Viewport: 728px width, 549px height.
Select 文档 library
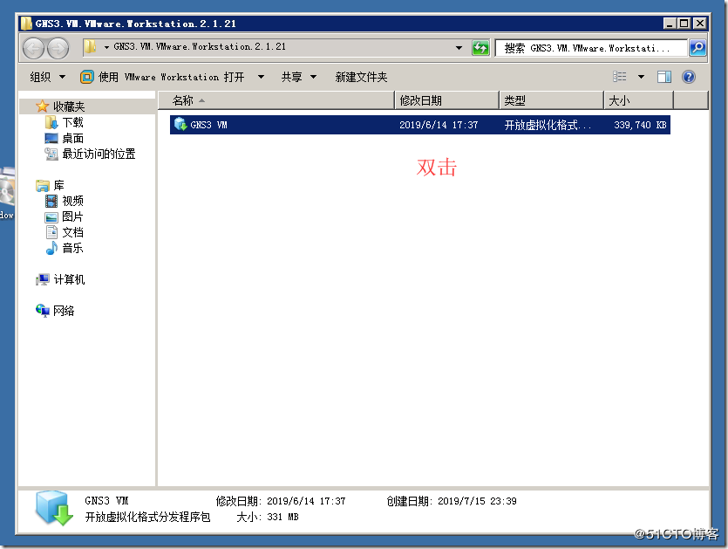coord(73,232)
